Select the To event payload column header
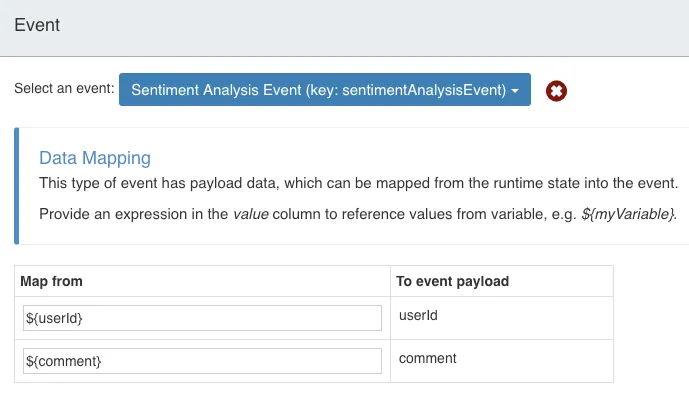 point(453,281)
